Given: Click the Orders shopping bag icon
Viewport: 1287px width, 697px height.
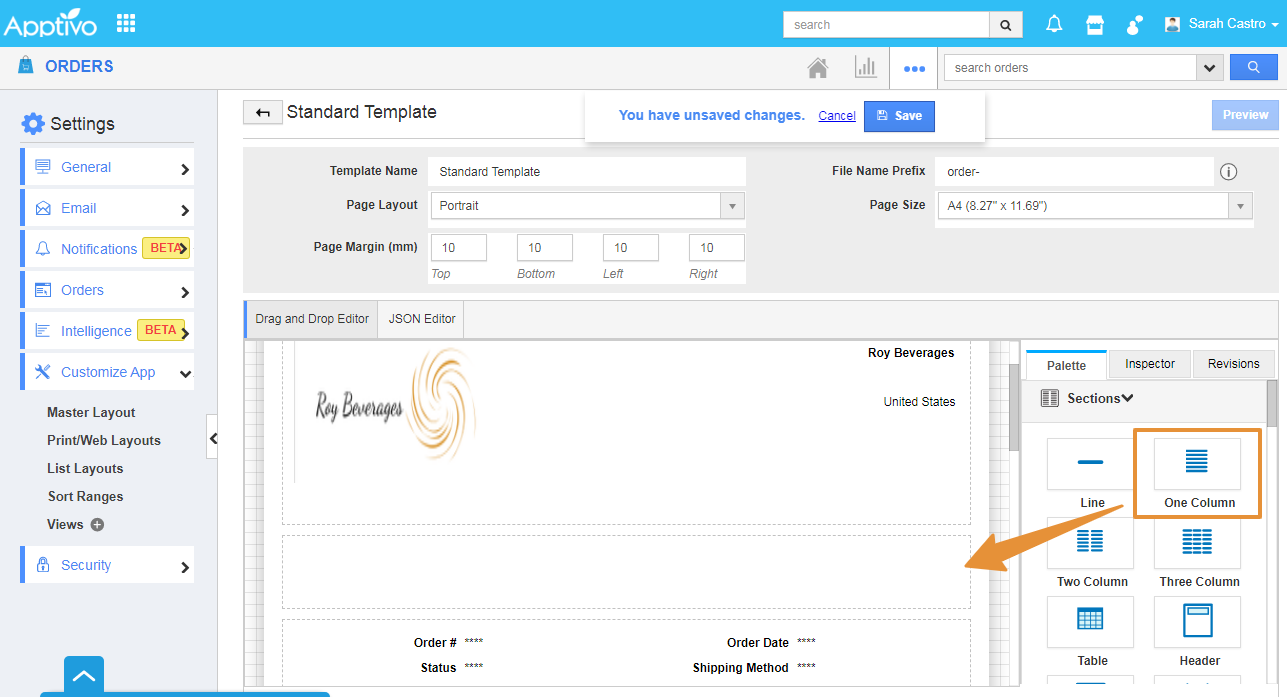Looking at the screenshot, I should tap(26, 66).
